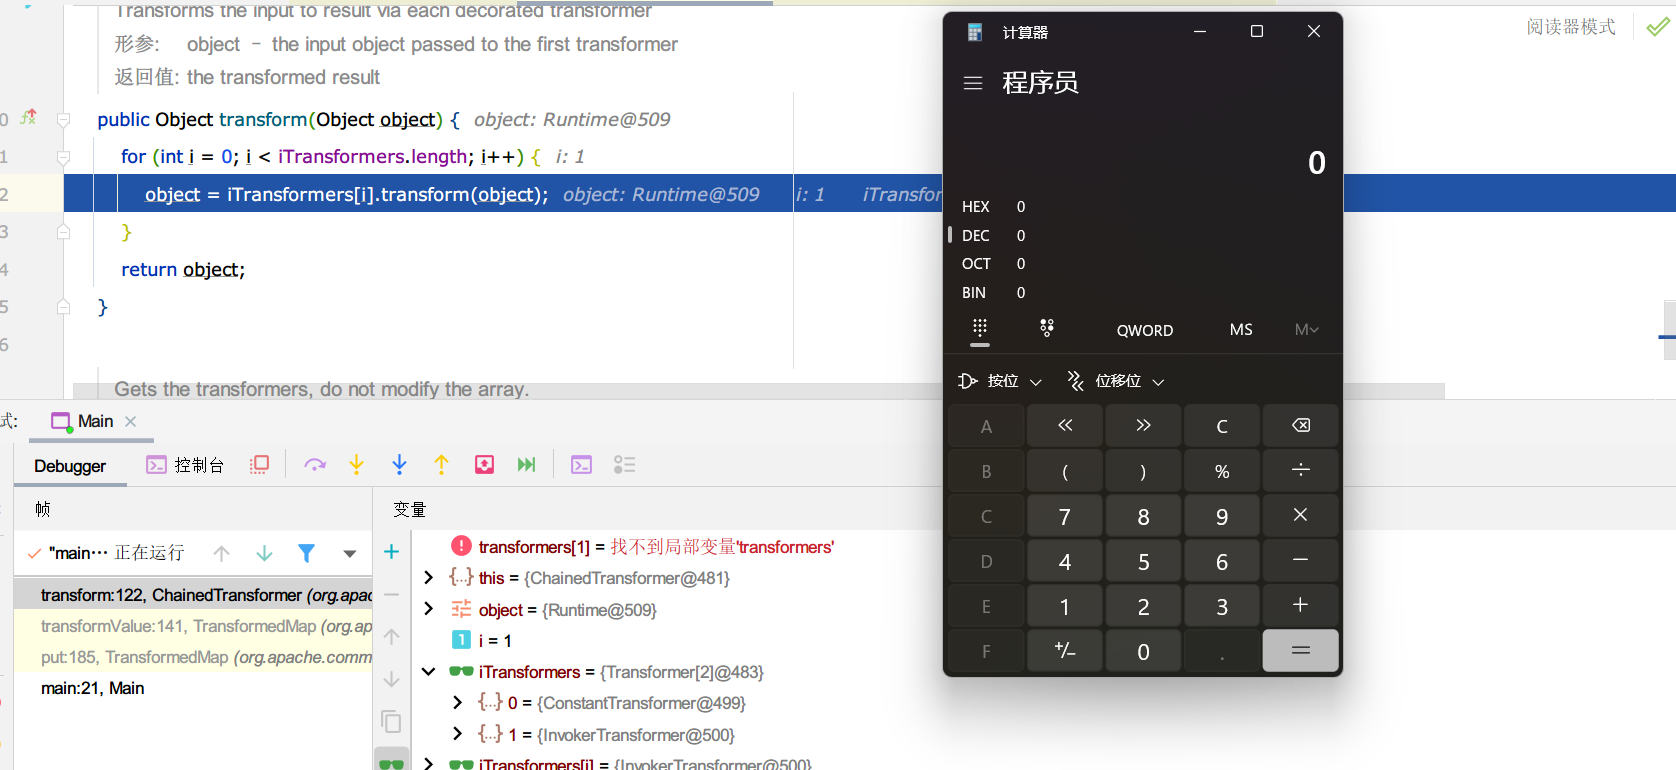Click the filter frames funnel icon
Screen dimensions: 1676x770
306,553
